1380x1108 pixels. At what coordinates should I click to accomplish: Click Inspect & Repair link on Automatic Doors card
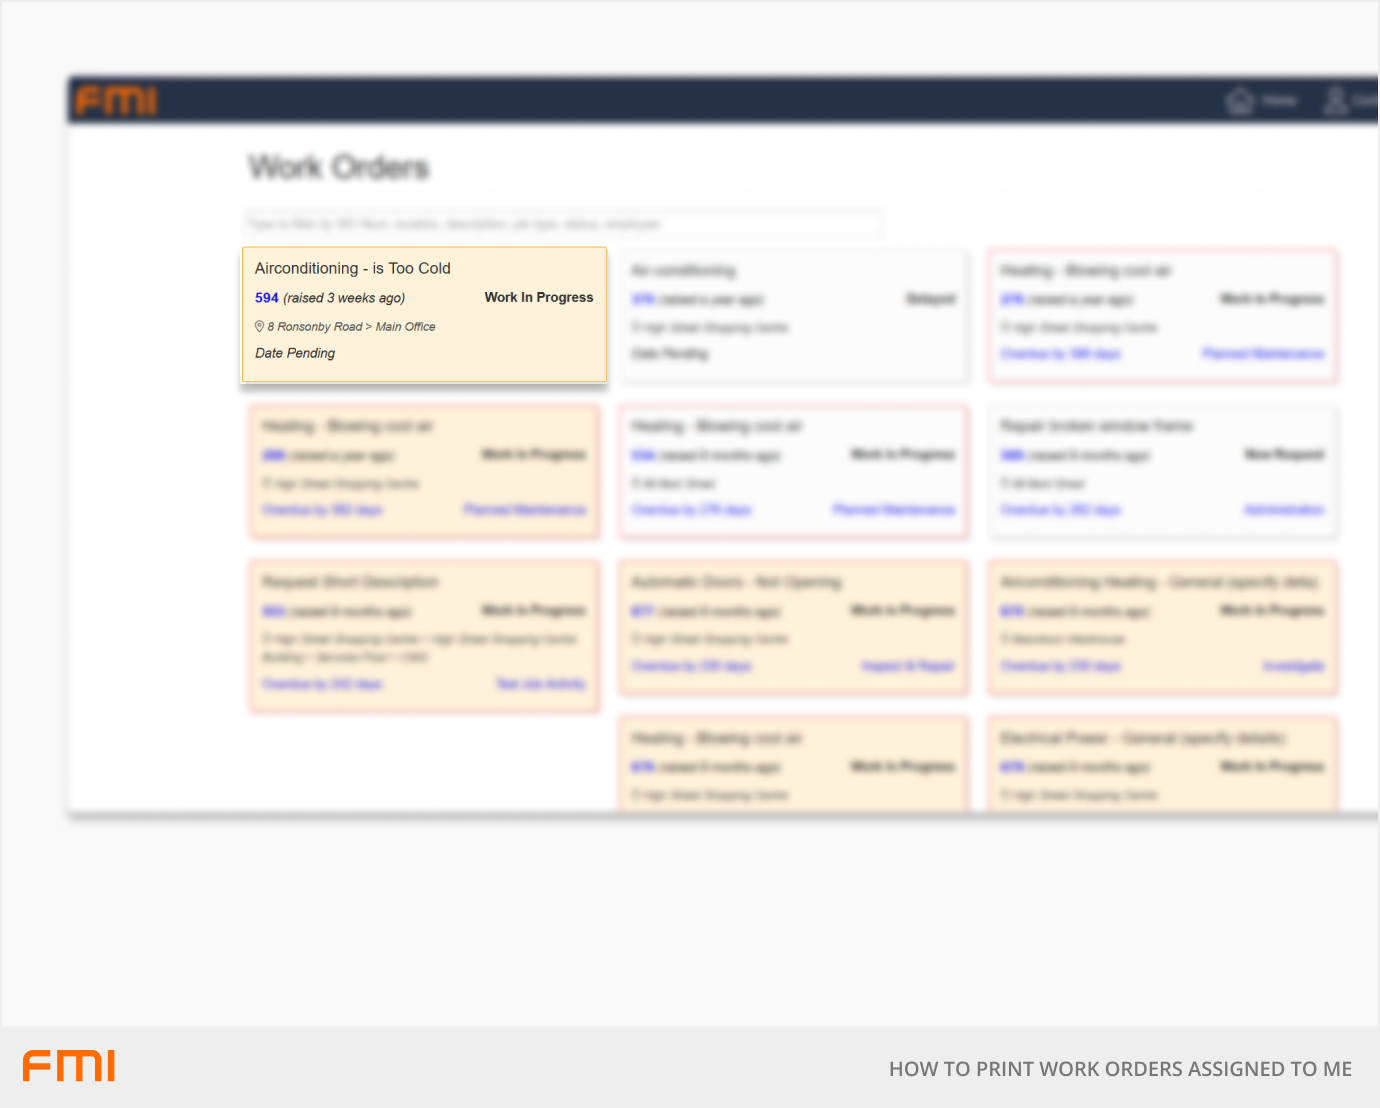[x=908, y=666]
